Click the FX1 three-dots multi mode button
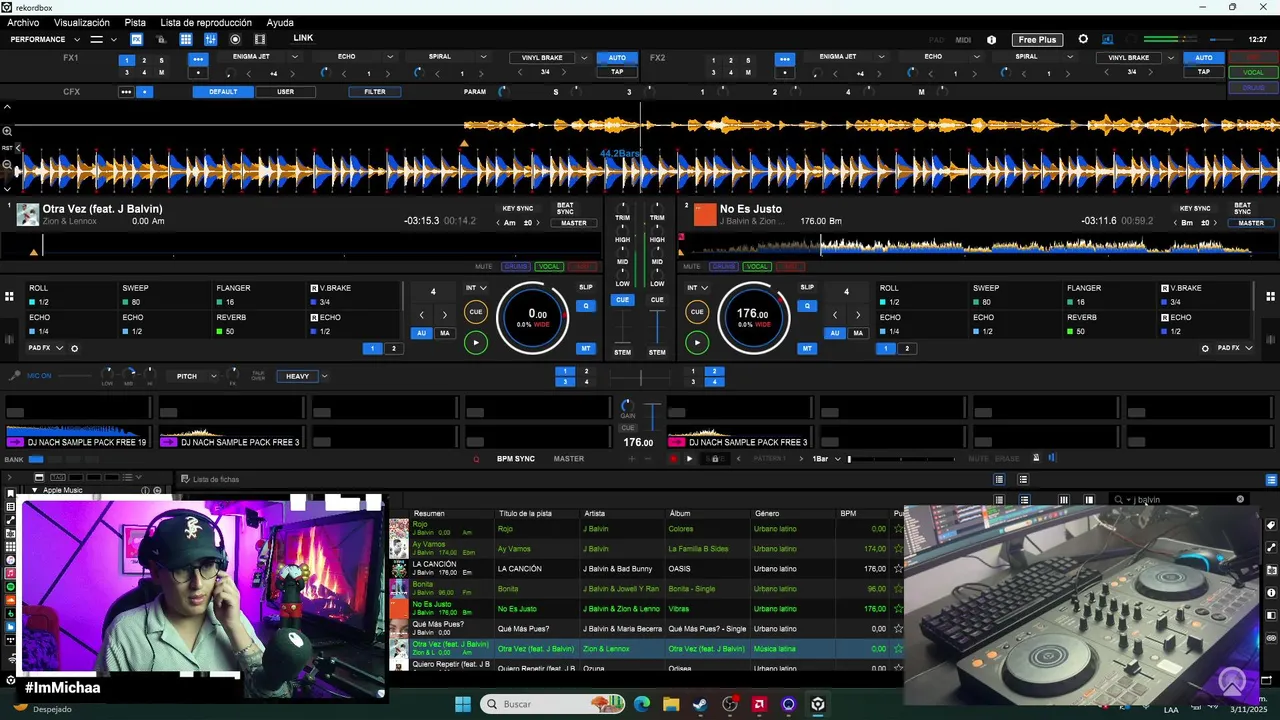The height and width of the screenshot is (720, 1280). 198,59
